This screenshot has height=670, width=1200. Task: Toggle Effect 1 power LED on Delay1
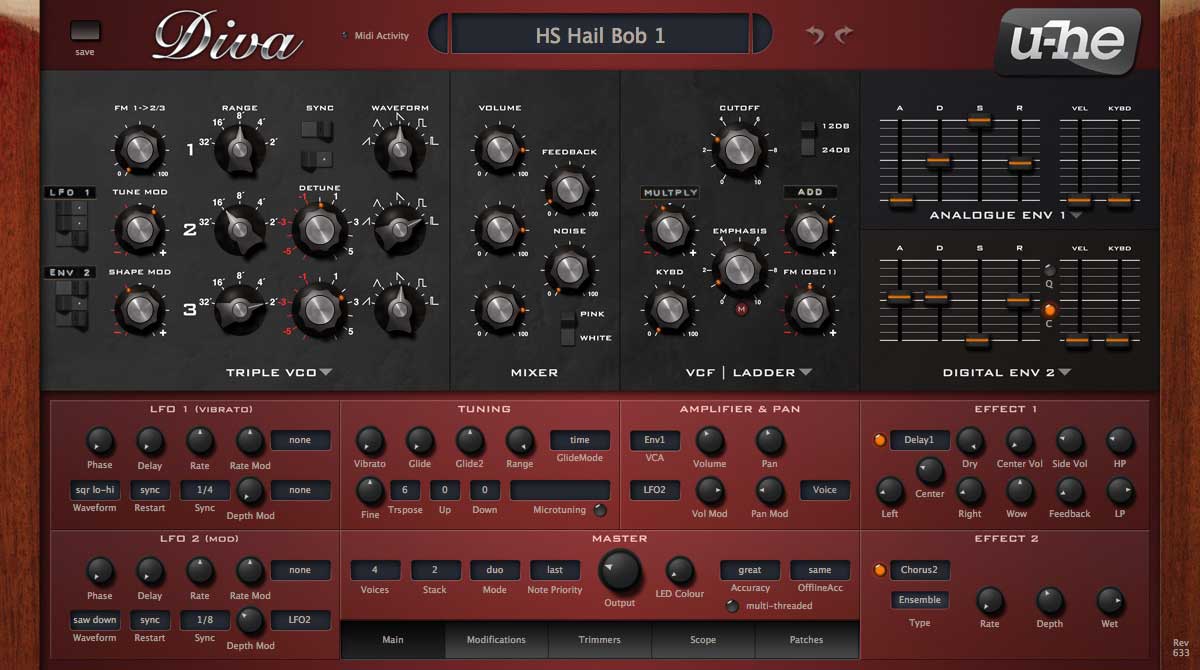(880, 440)
